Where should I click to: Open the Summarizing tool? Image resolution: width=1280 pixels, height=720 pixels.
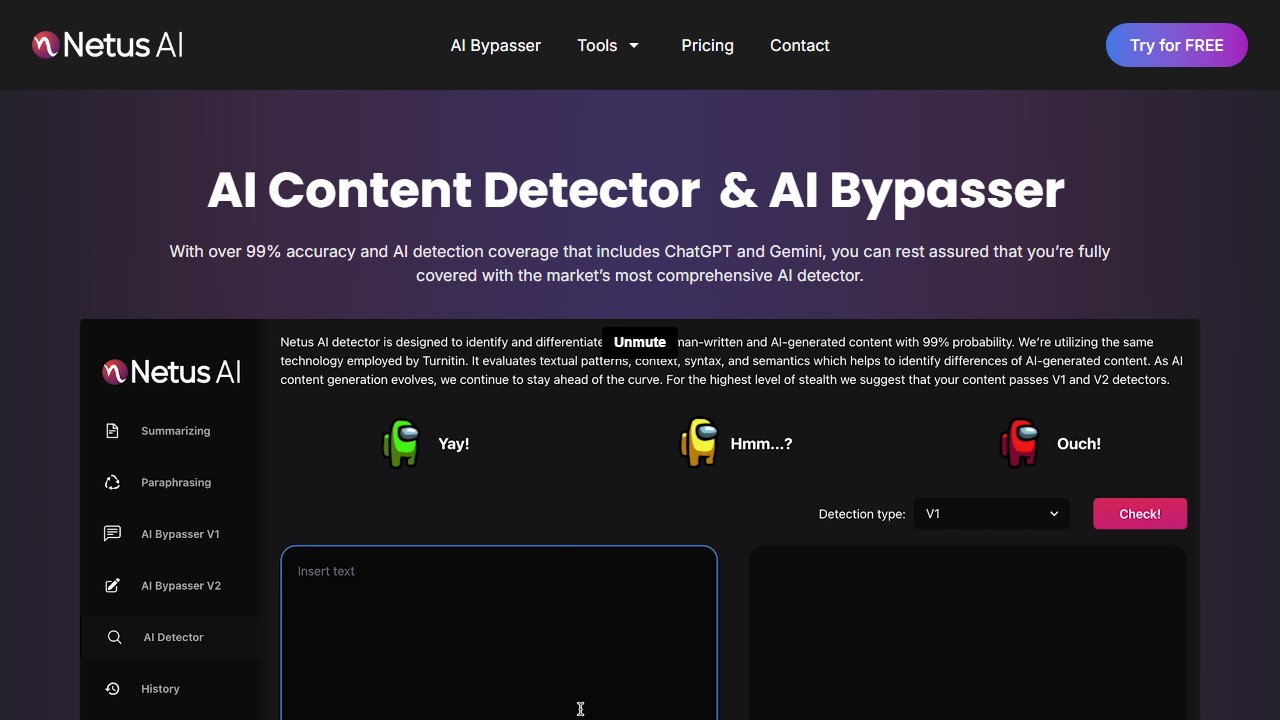[175, 431]
